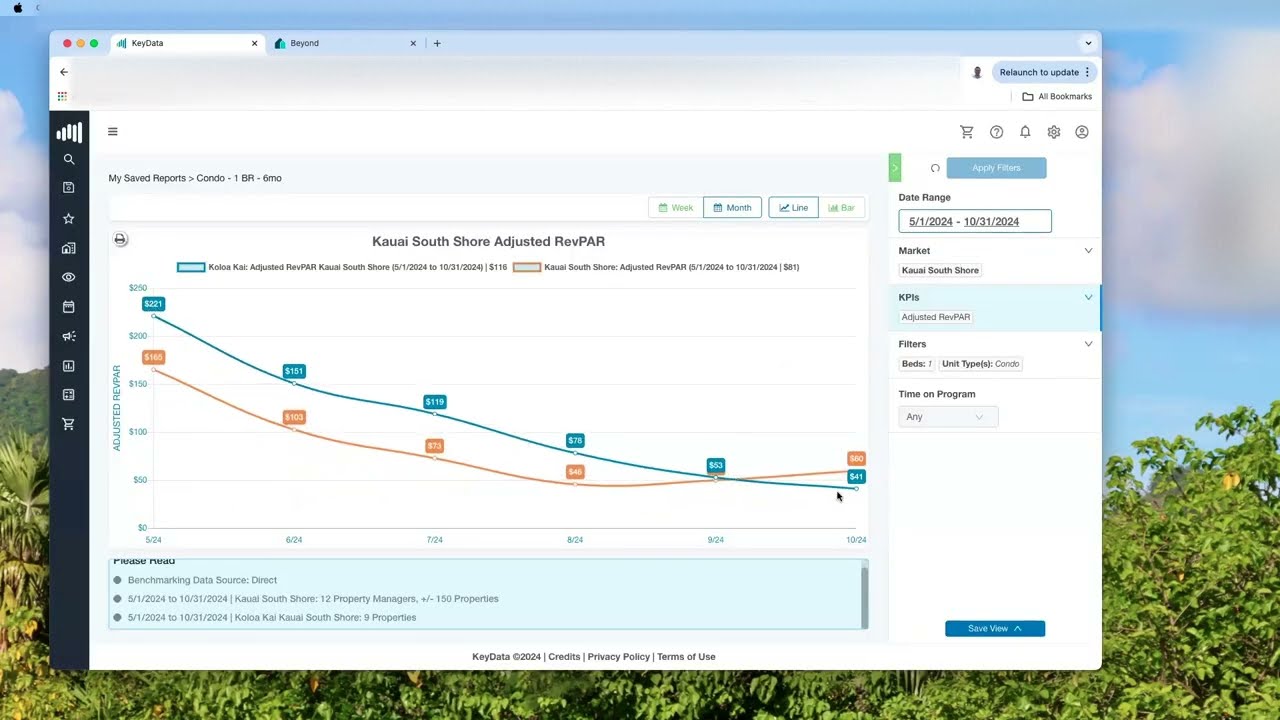
Task: Click the $165 orange data label
Action: pos(153,357)
